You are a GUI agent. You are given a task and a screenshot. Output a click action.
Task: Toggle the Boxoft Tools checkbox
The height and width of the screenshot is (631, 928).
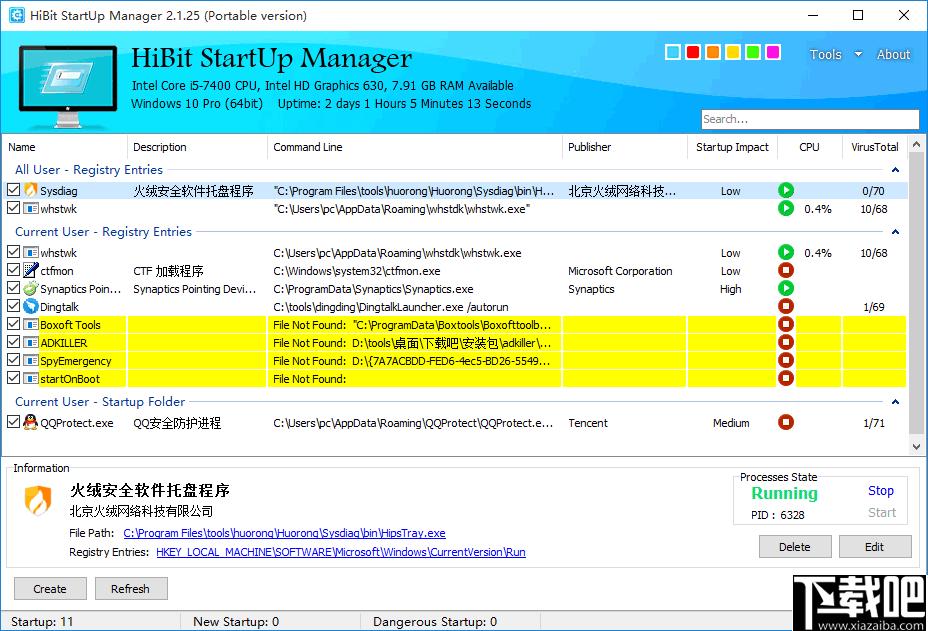coord(14,324)
